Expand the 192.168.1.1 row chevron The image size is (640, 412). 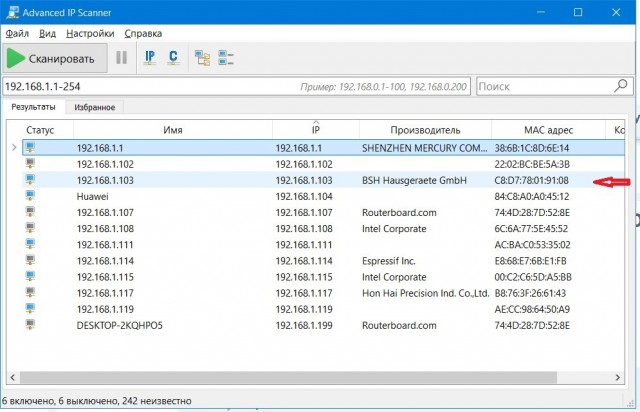14,147
